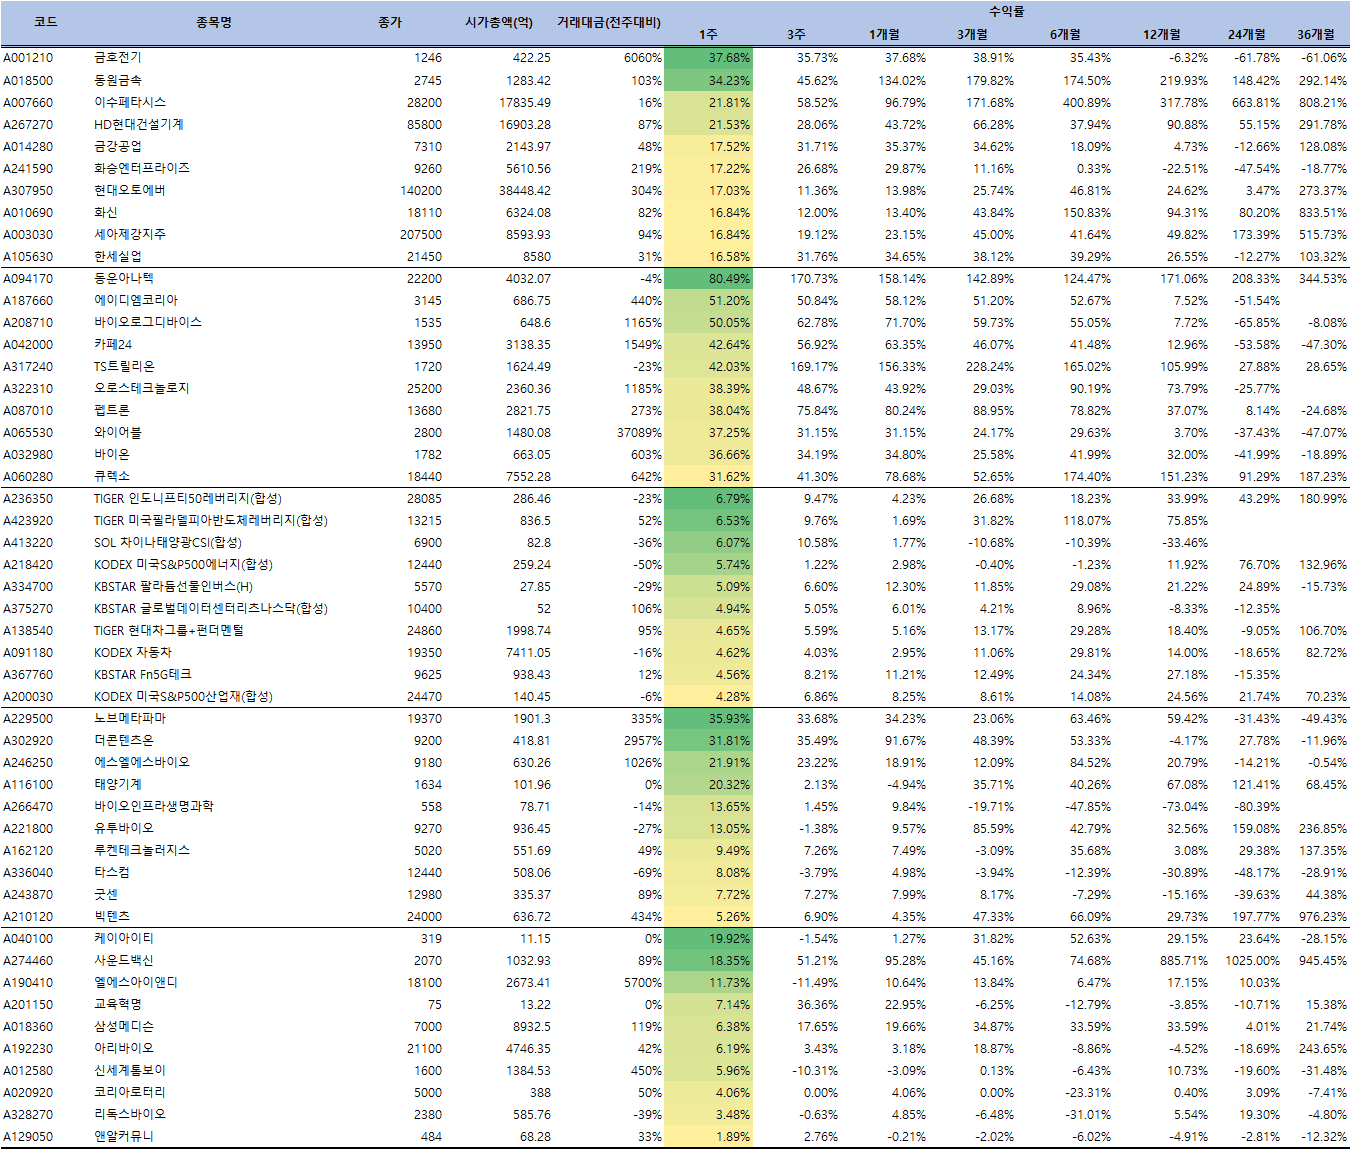
Task: Select stock name 리독스바이오
Action: tap(130, 1114)
